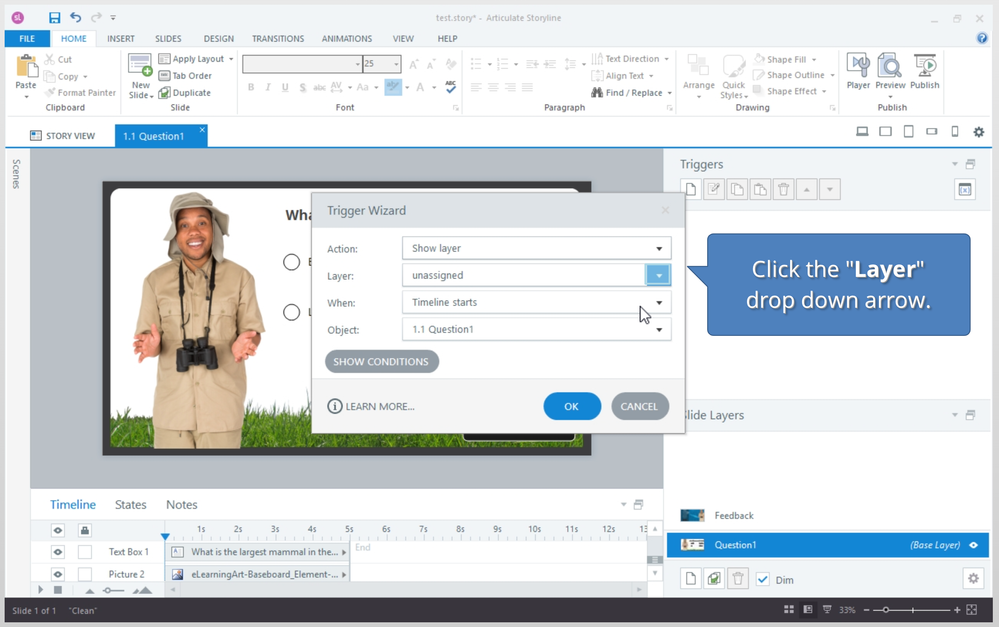Viewport: 999px width, 627px height.
Task: Click the Player icon in Publish group
Action: [x=858, y=71]
